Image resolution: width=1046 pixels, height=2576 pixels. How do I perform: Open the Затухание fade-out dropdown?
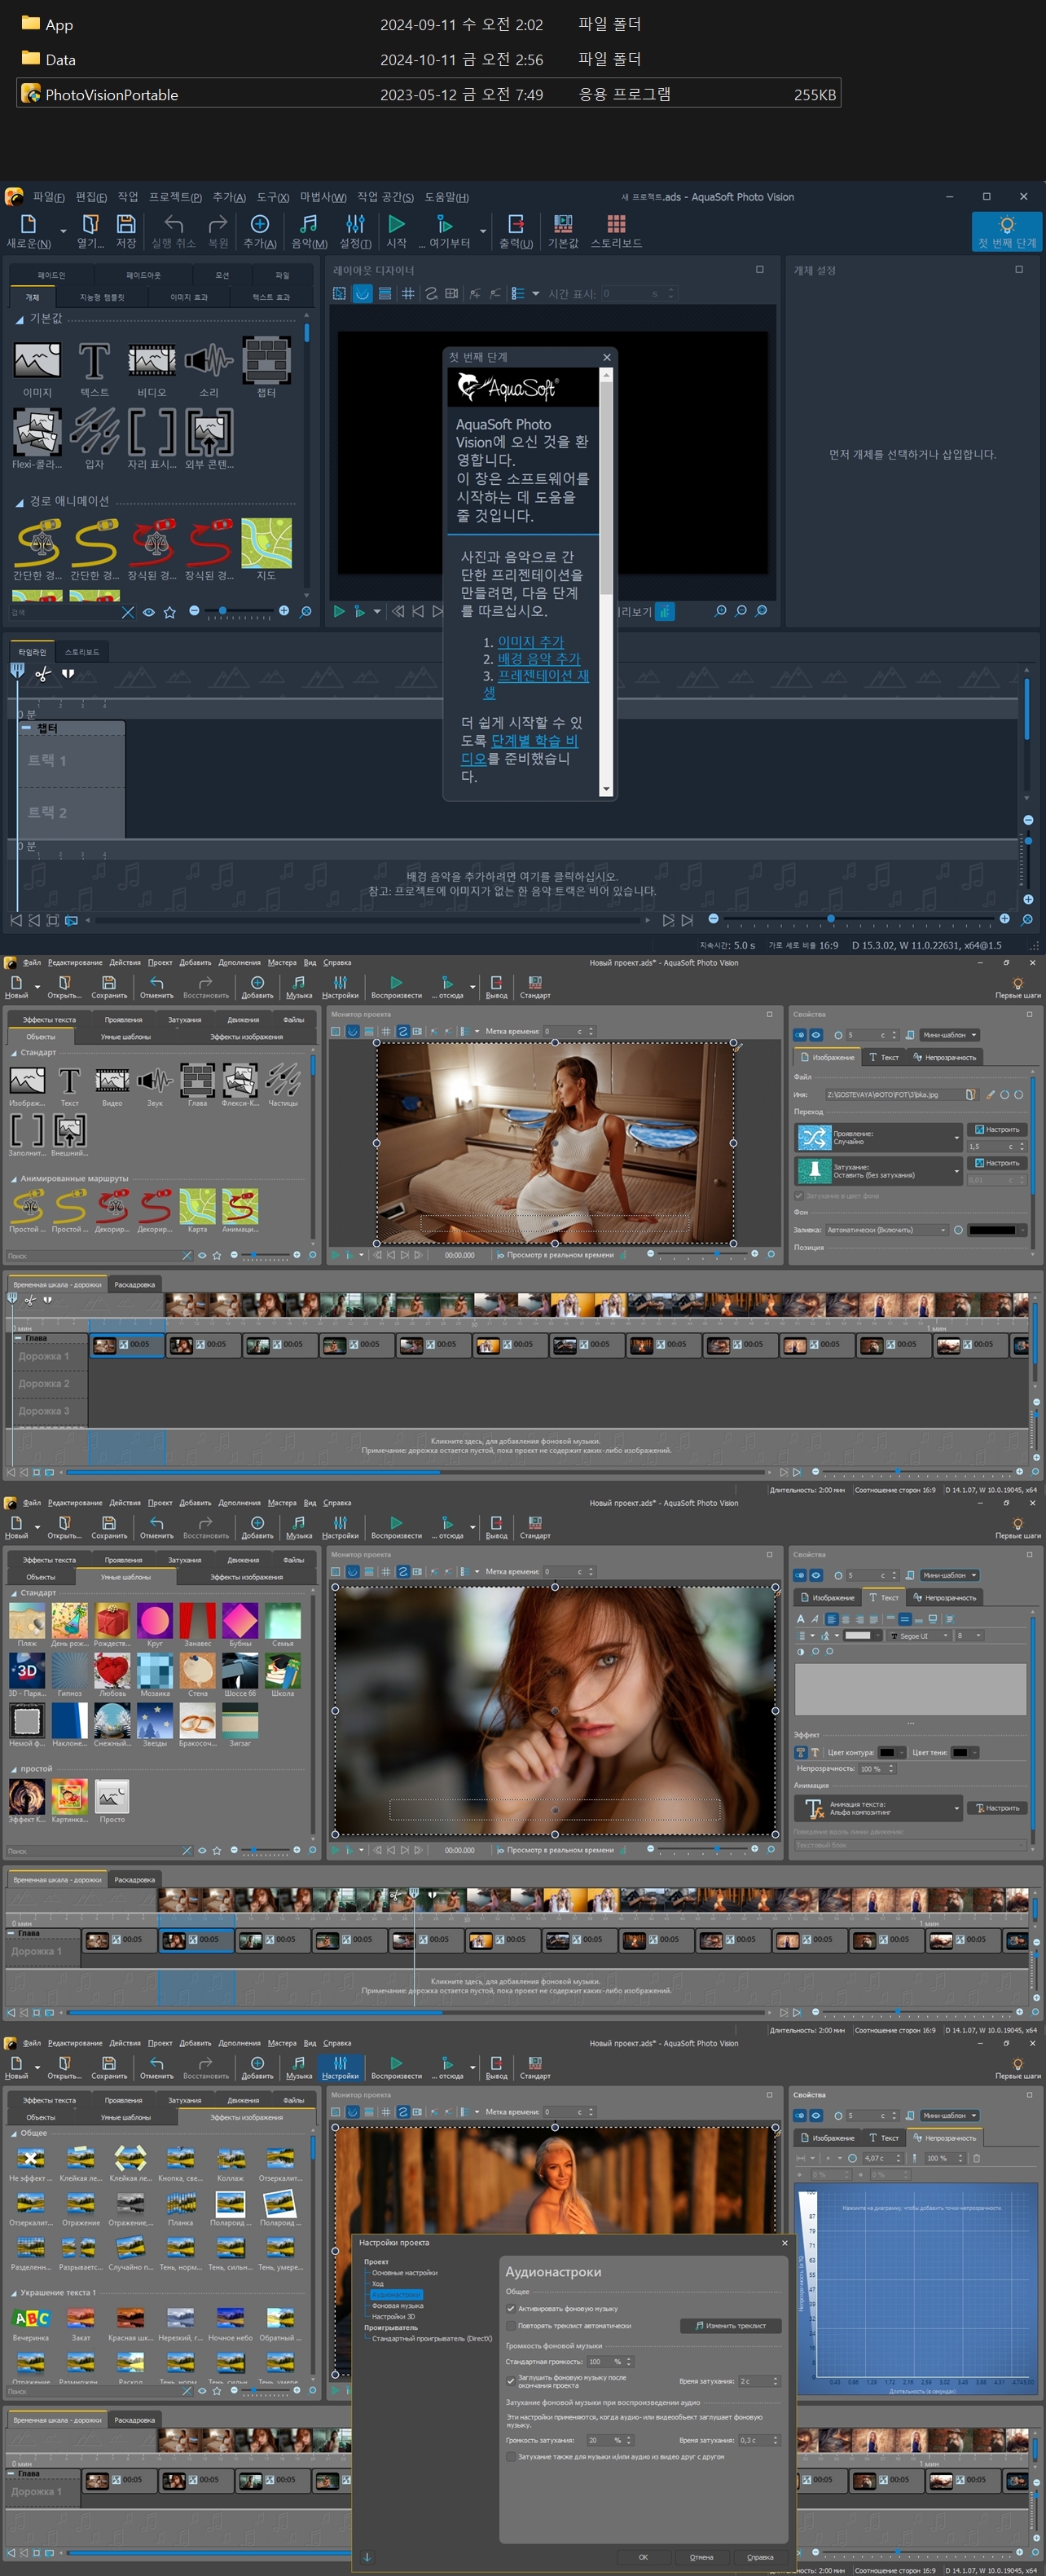click(x=879, y=1170)
